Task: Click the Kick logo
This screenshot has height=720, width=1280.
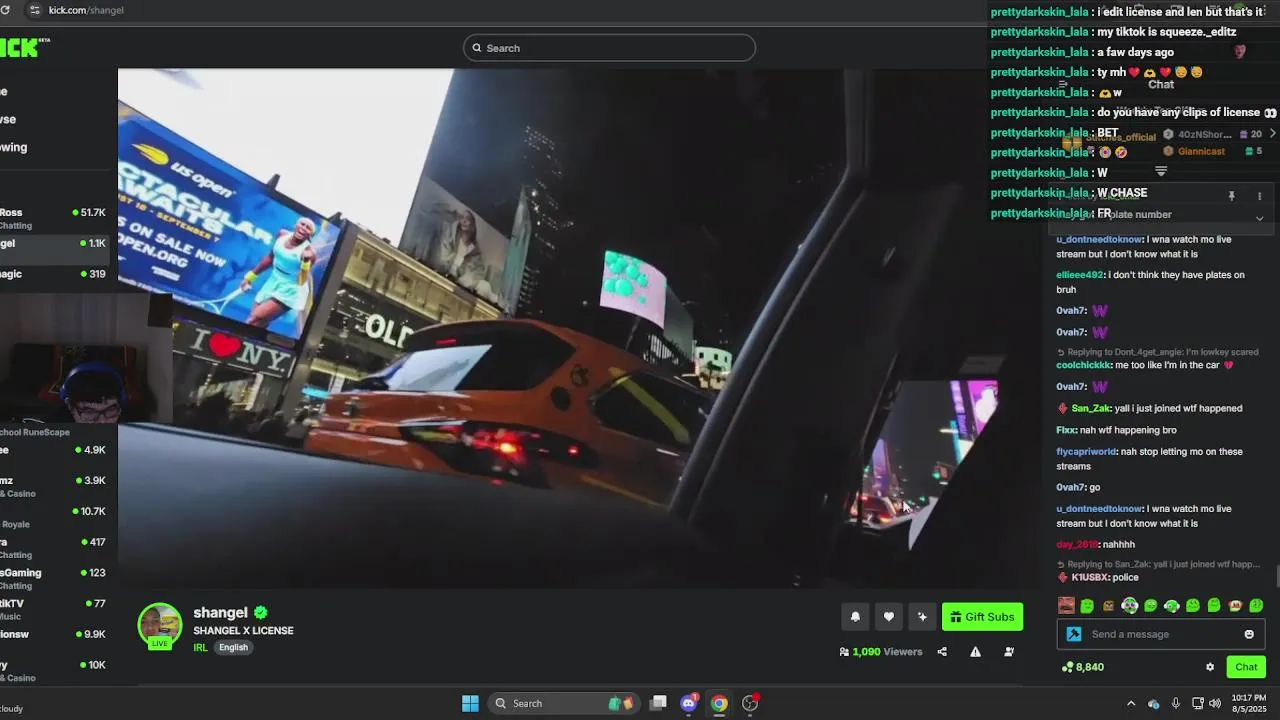Action: [x=22, y=47]
